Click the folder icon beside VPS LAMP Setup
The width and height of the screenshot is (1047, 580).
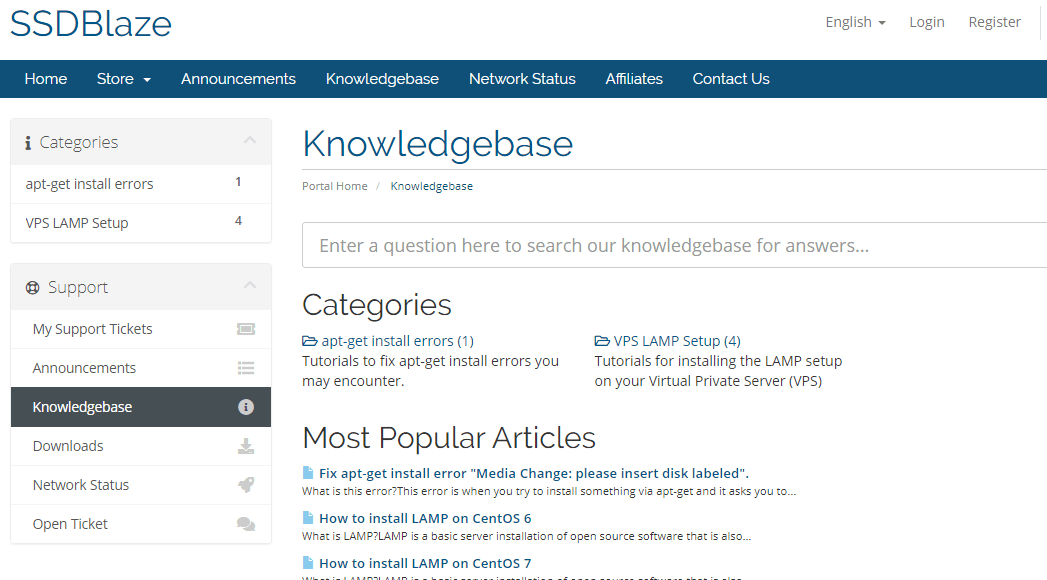(x=602, y=341)
